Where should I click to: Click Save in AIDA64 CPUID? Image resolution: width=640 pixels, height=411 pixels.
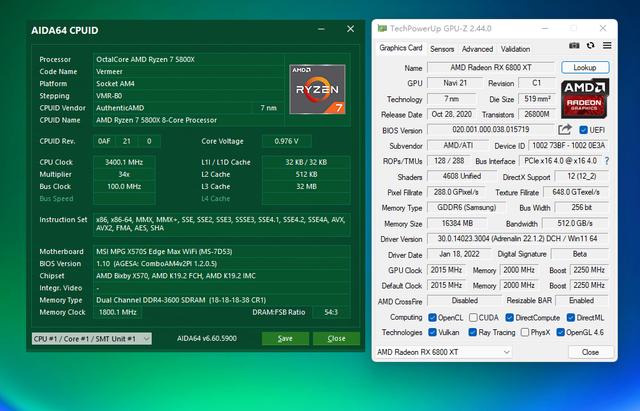pyautogui.click(x=285, y=339)
